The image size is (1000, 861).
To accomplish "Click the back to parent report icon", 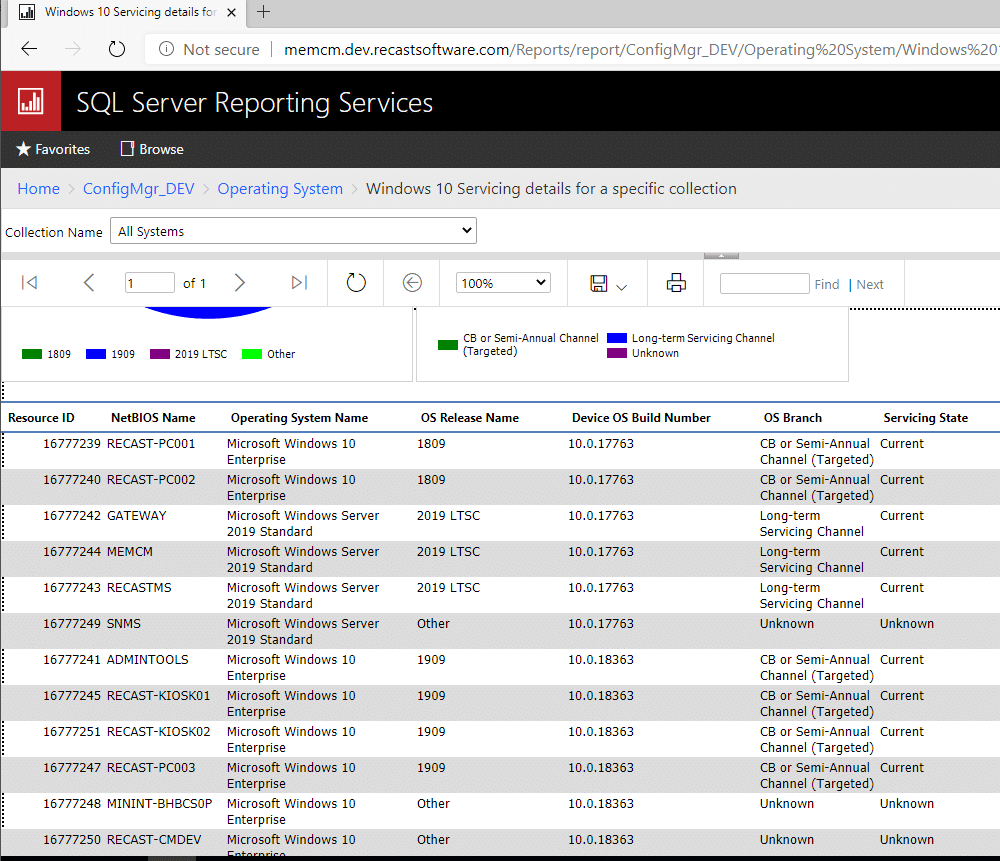I will click(412, 283).
